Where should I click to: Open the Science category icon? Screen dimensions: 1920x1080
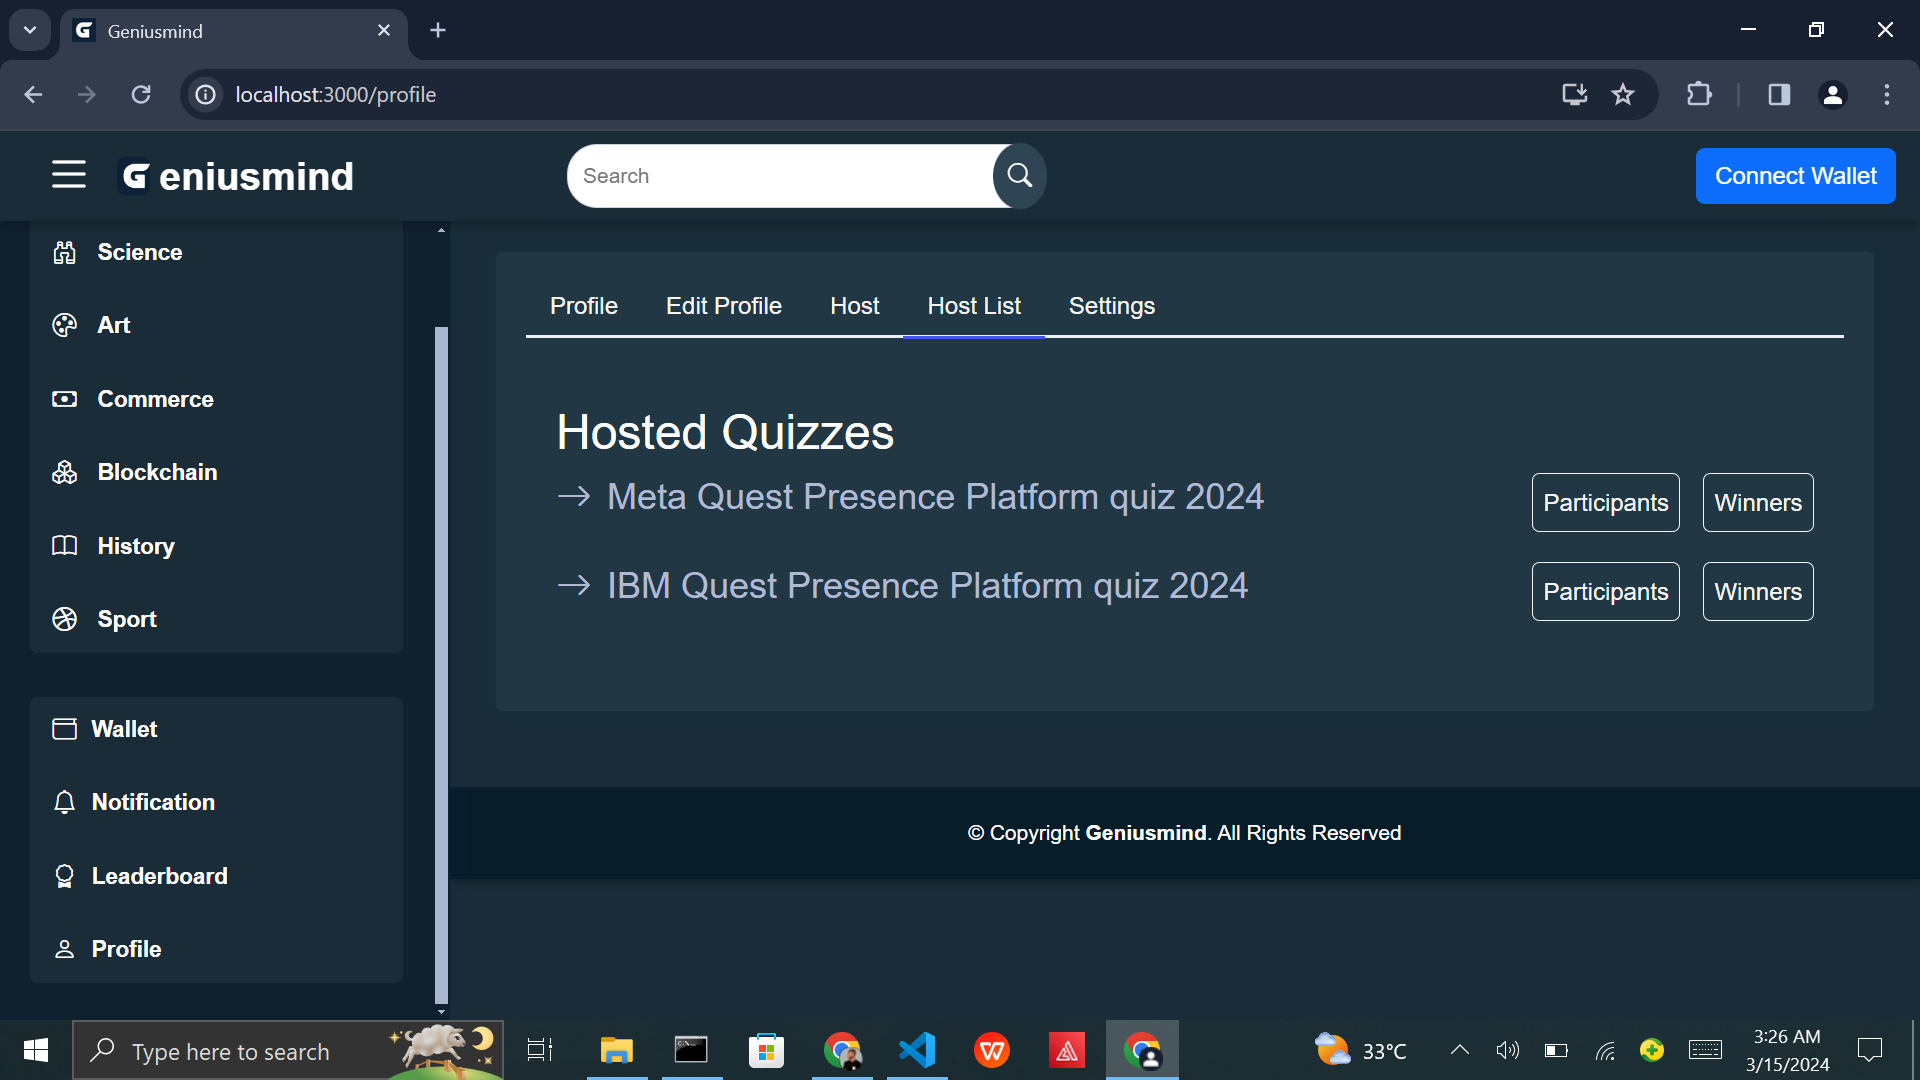point(65,252)
